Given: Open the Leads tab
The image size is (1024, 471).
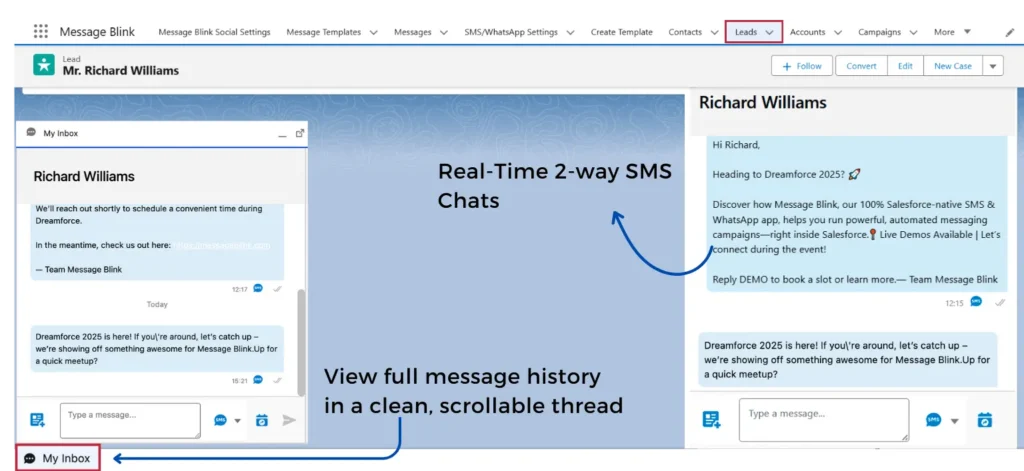Looking at the screenshot, I should click(746, 32).
